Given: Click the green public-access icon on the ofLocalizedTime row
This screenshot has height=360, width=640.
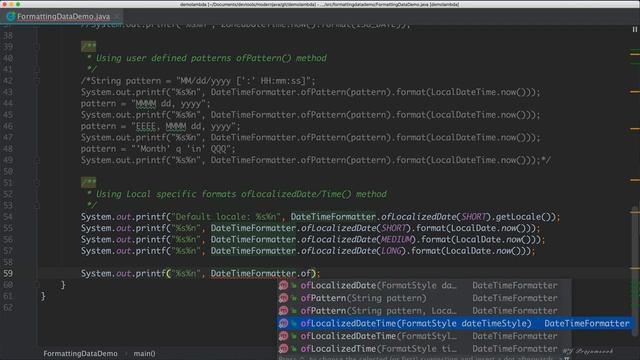Looking at the screenshot, I should pos(294,349).
